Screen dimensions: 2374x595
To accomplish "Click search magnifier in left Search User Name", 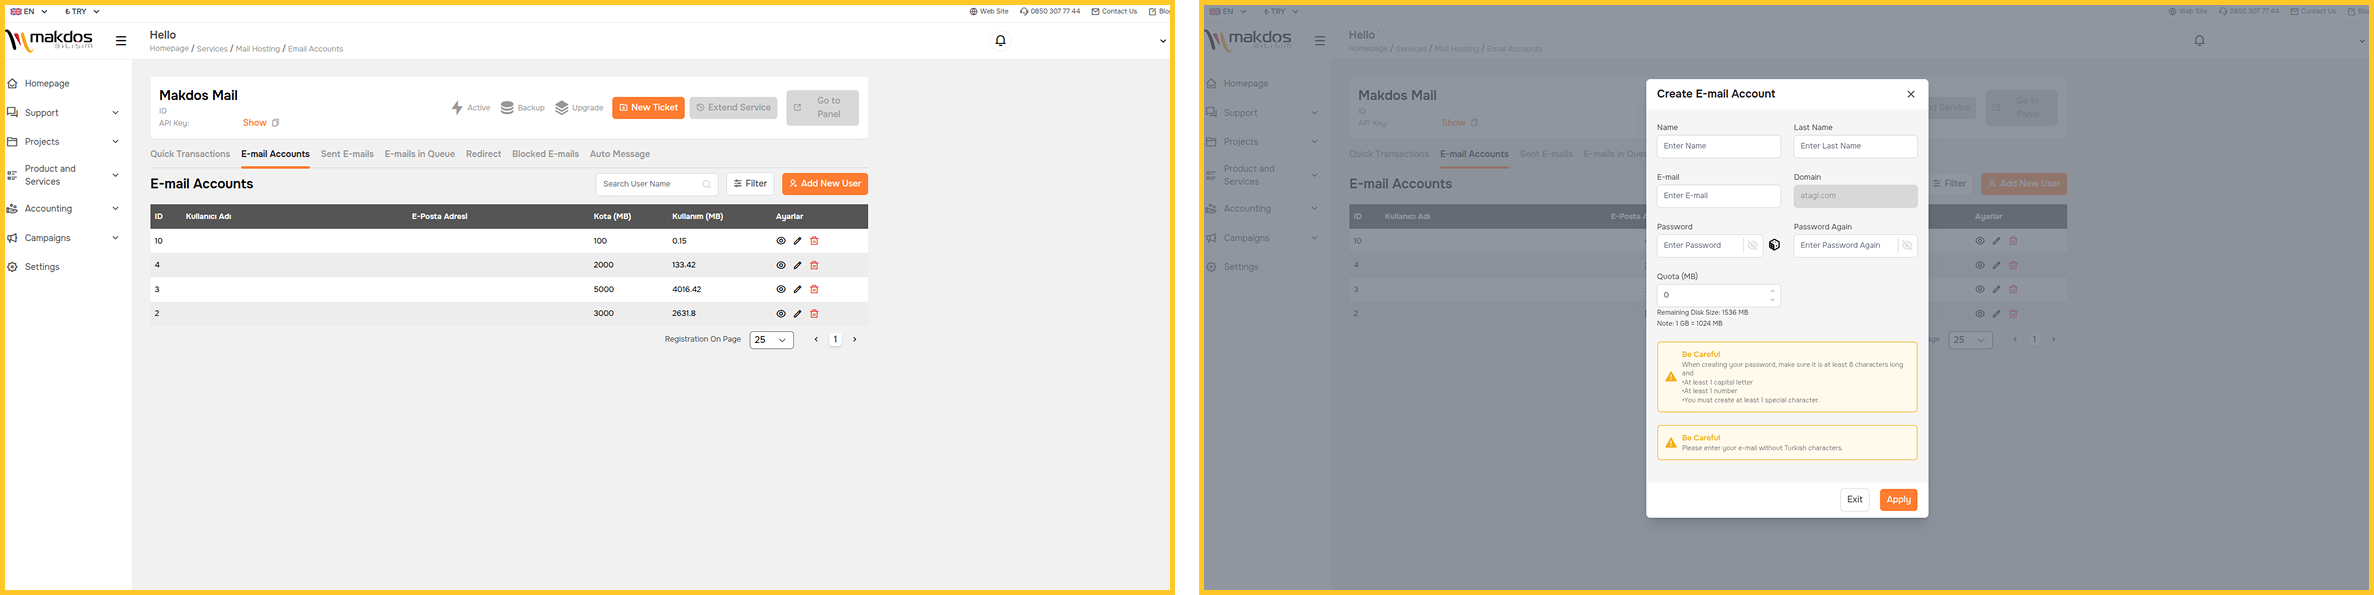I will click(x=706, y=184).
